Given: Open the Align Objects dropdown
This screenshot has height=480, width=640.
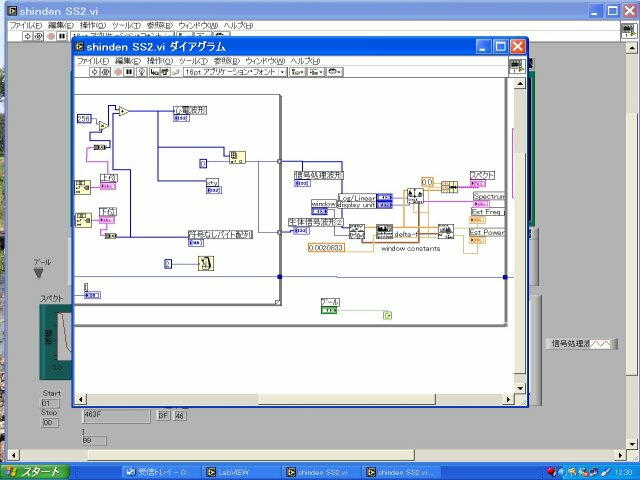Looking at the screenshot, I should [x=297, y=72].
